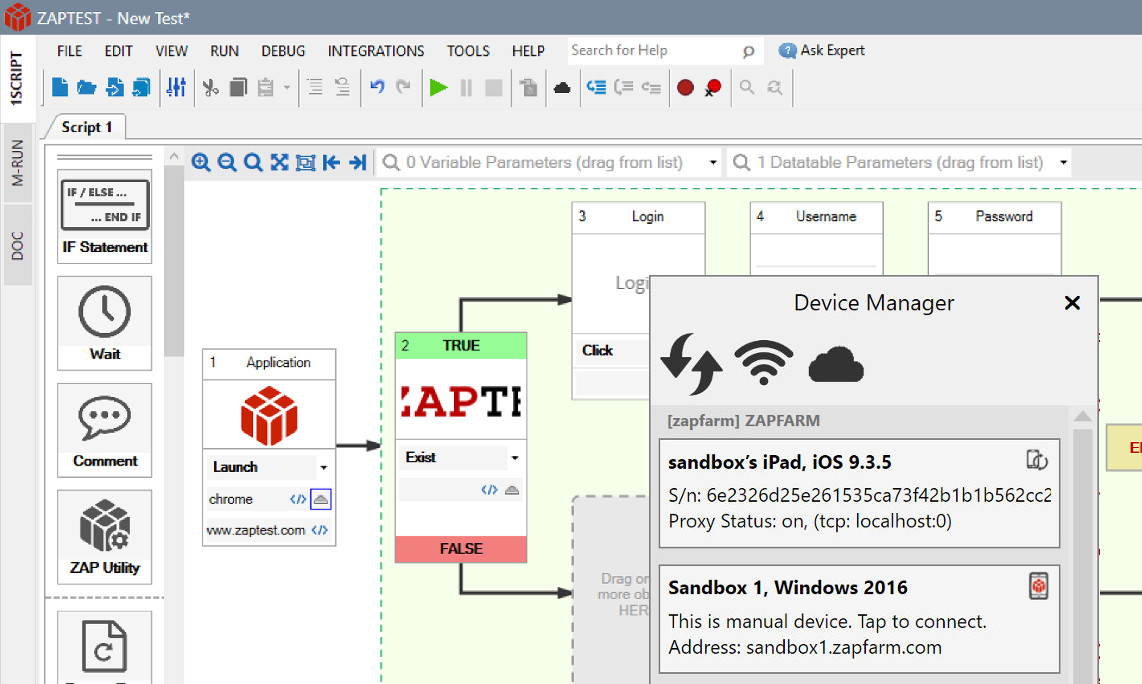
Task: Click the scroll up arrow in Device Manager
Action: coord(1082,416)
